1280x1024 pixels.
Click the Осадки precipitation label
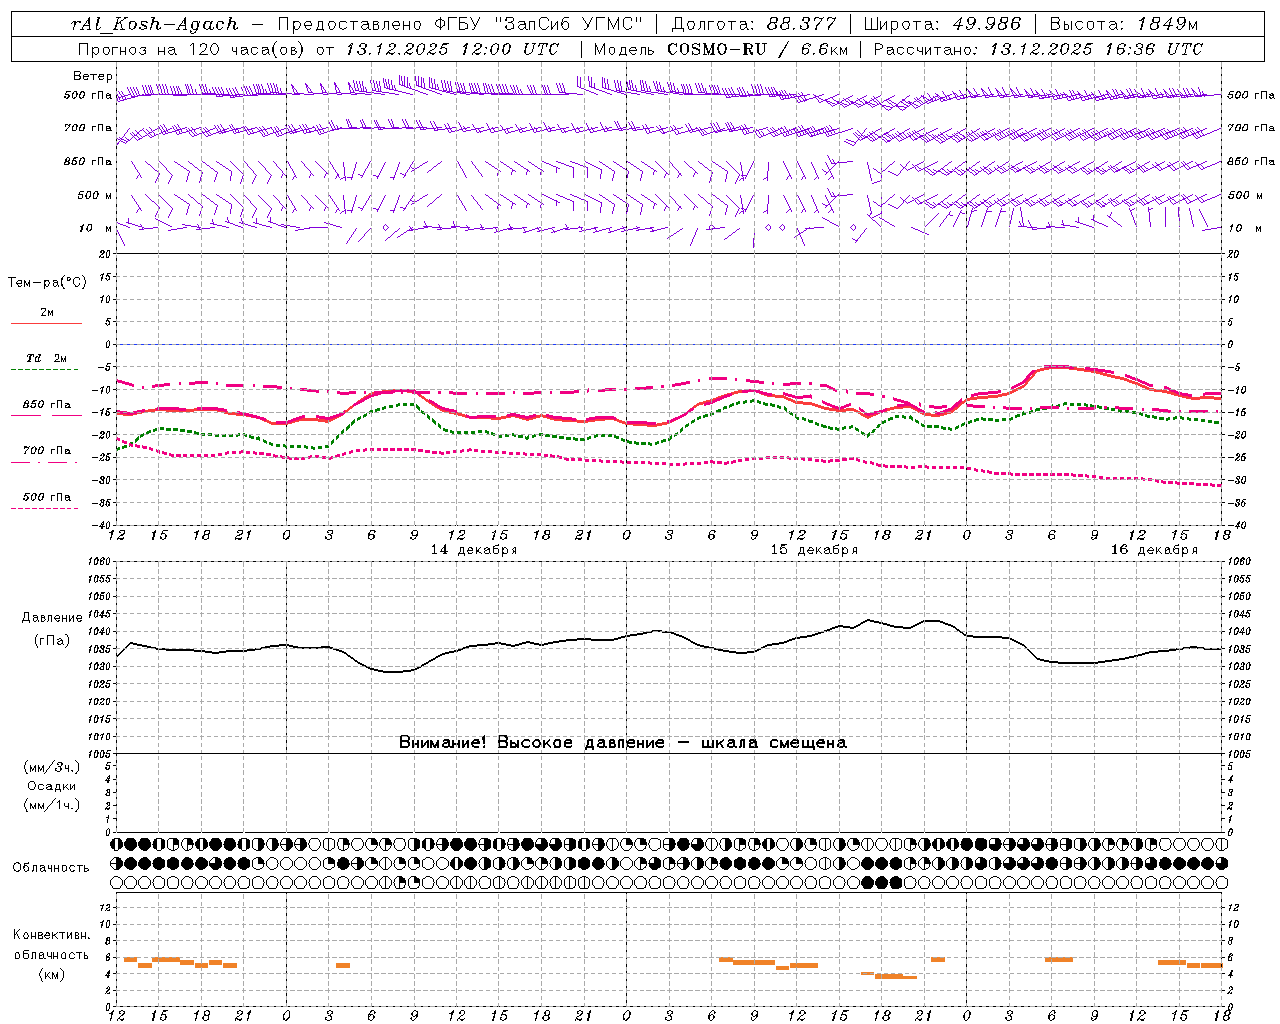(x=52, y=786)
